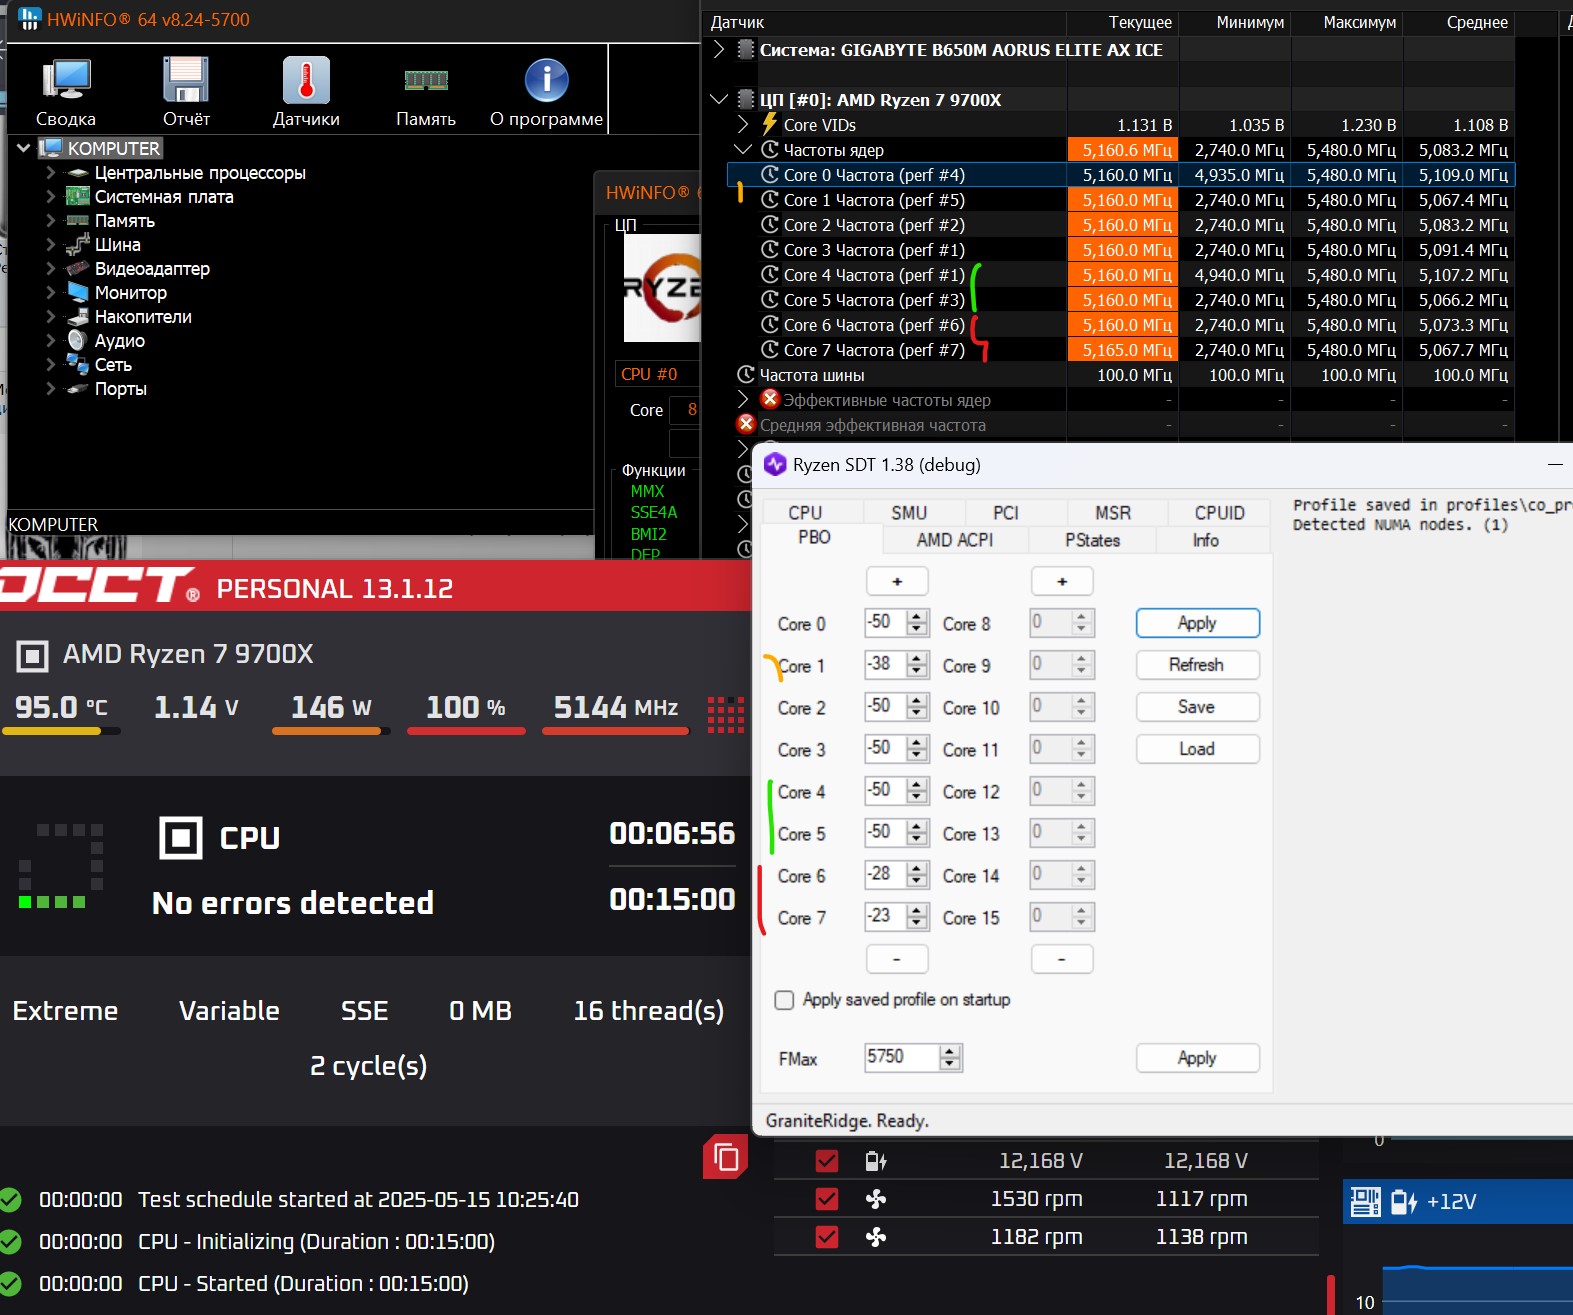Click the red X icon on Эффективные частоты ядер

(770, 399)
